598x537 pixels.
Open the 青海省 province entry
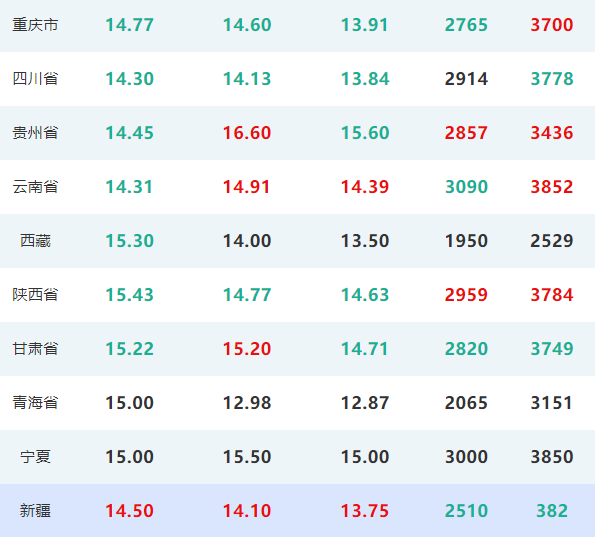35,403
